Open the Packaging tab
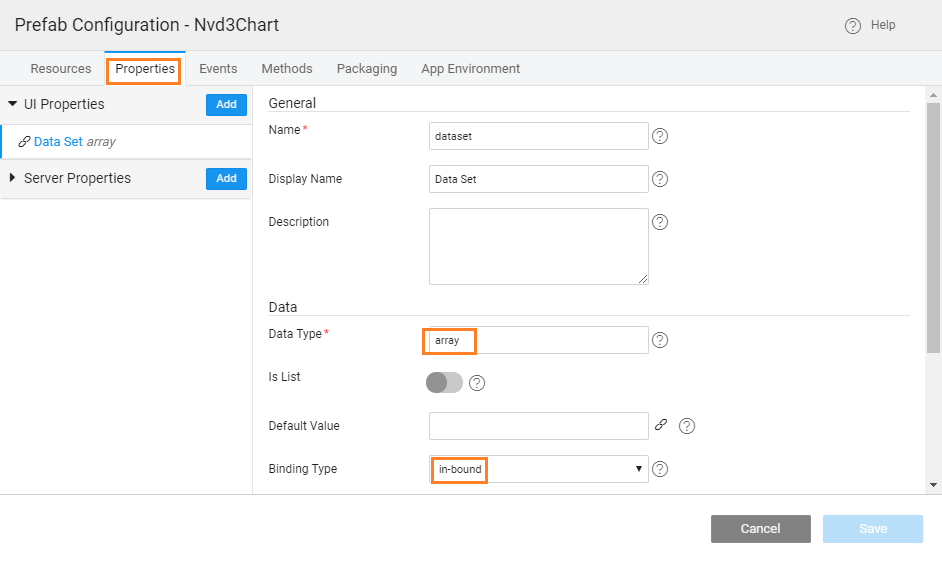Screen dimensions: 942x562 tap(366, 69)
